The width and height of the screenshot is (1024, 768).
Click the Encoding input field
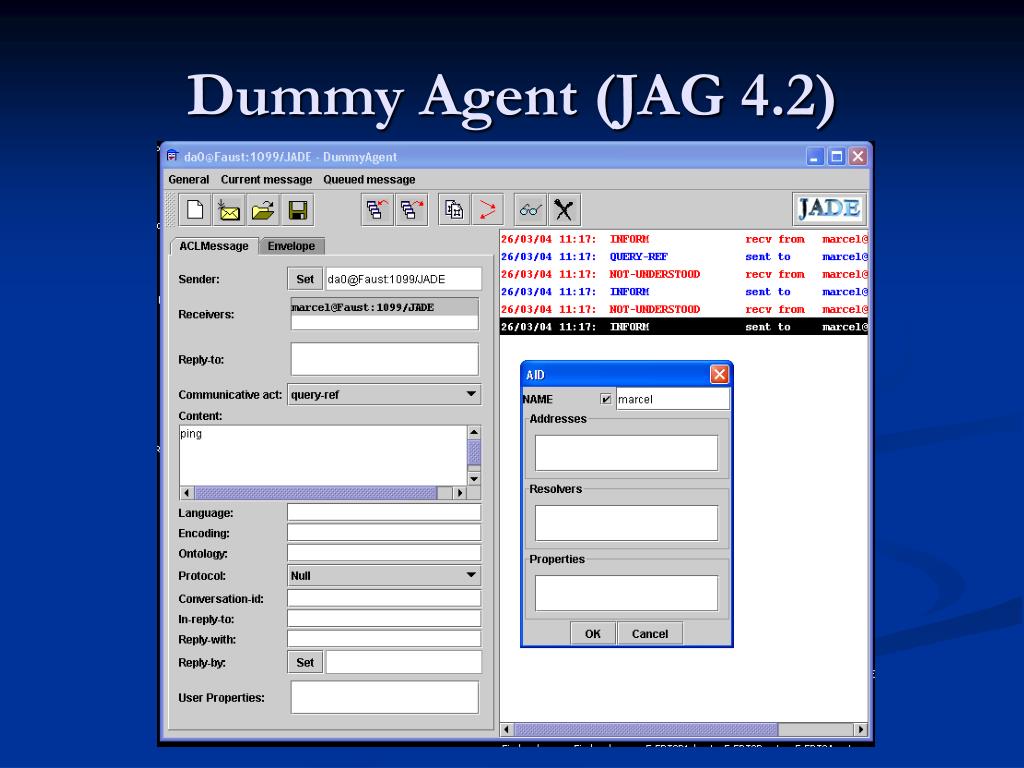(x=384, y=532)
